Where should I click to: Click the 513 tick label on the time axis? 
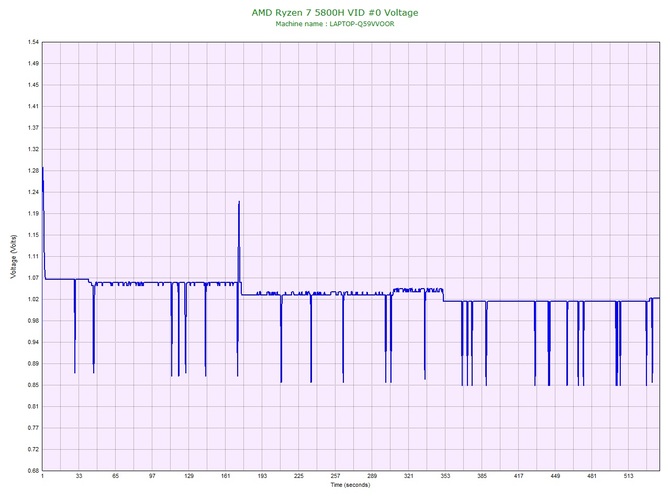[629, 476]
